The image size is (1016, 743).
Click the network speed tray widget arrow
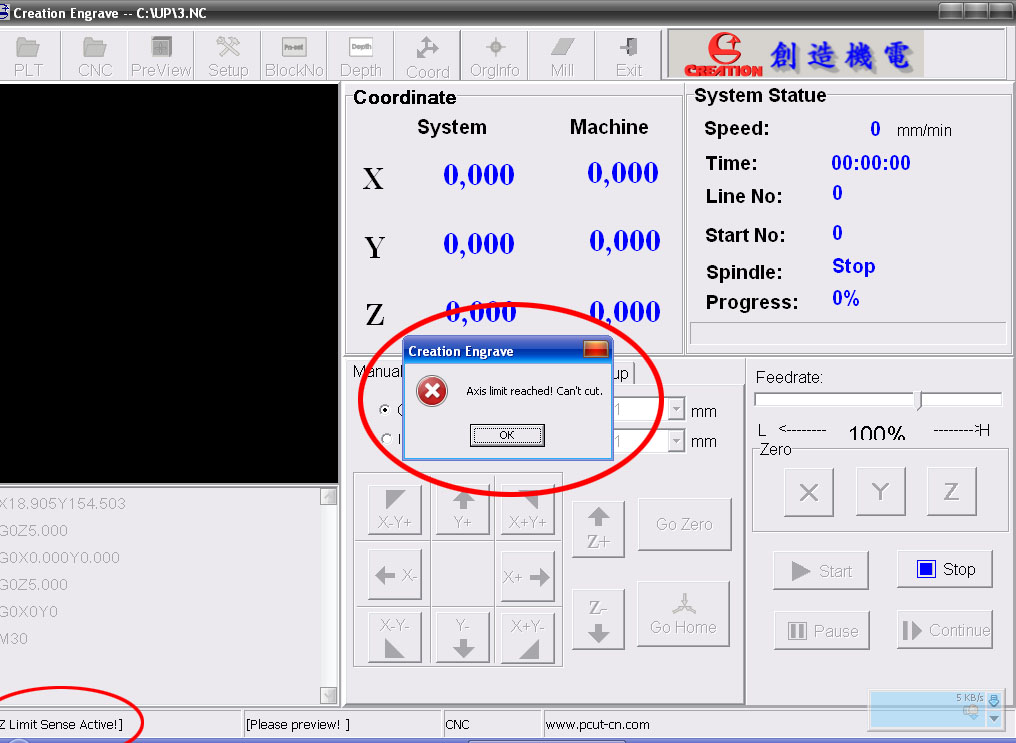(994, 718)
